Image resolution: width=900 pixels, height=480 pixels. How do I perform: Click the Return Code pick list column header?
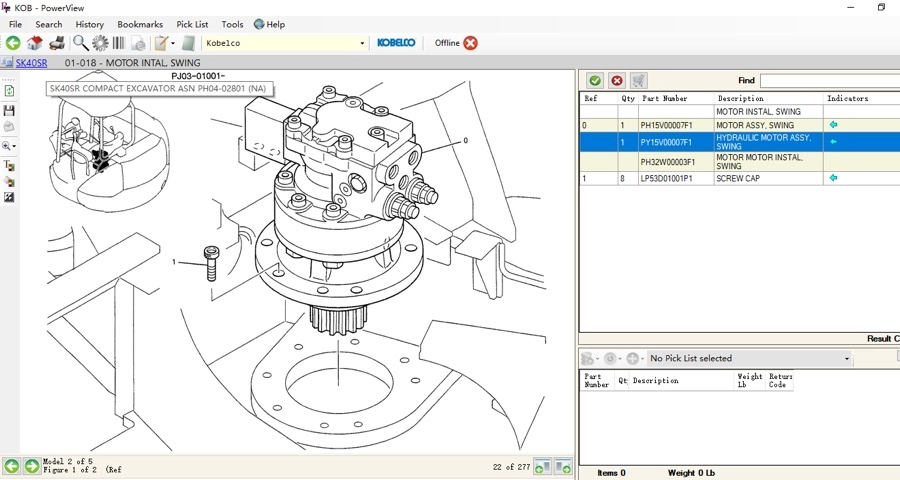tap(780, 380)
